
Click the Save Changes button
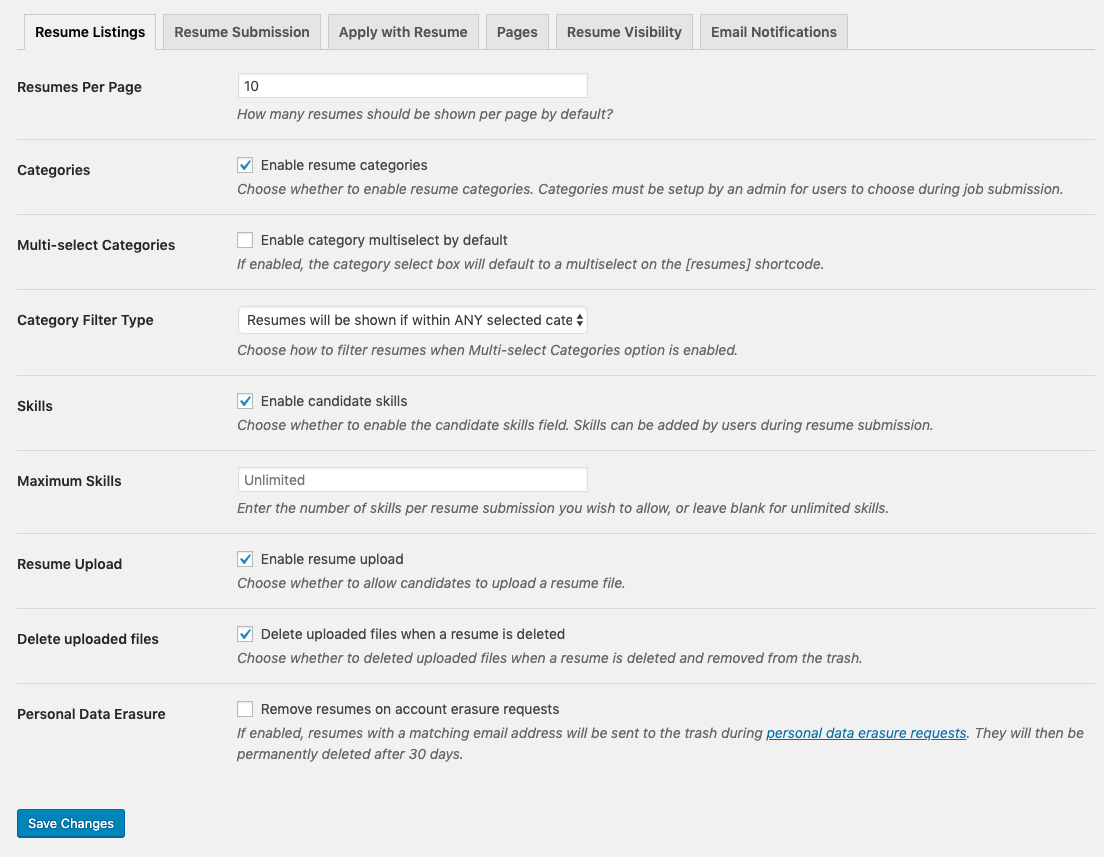71,823
